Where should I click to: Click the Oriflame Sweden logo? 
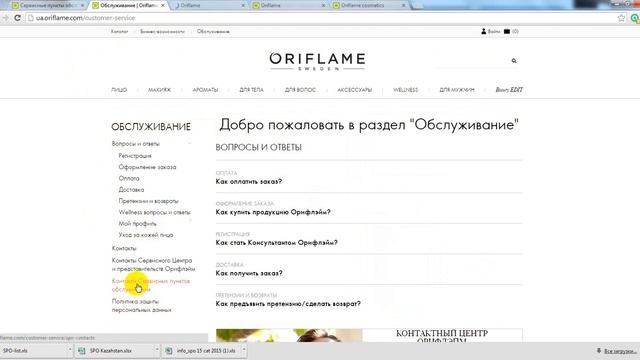point(317,61)
